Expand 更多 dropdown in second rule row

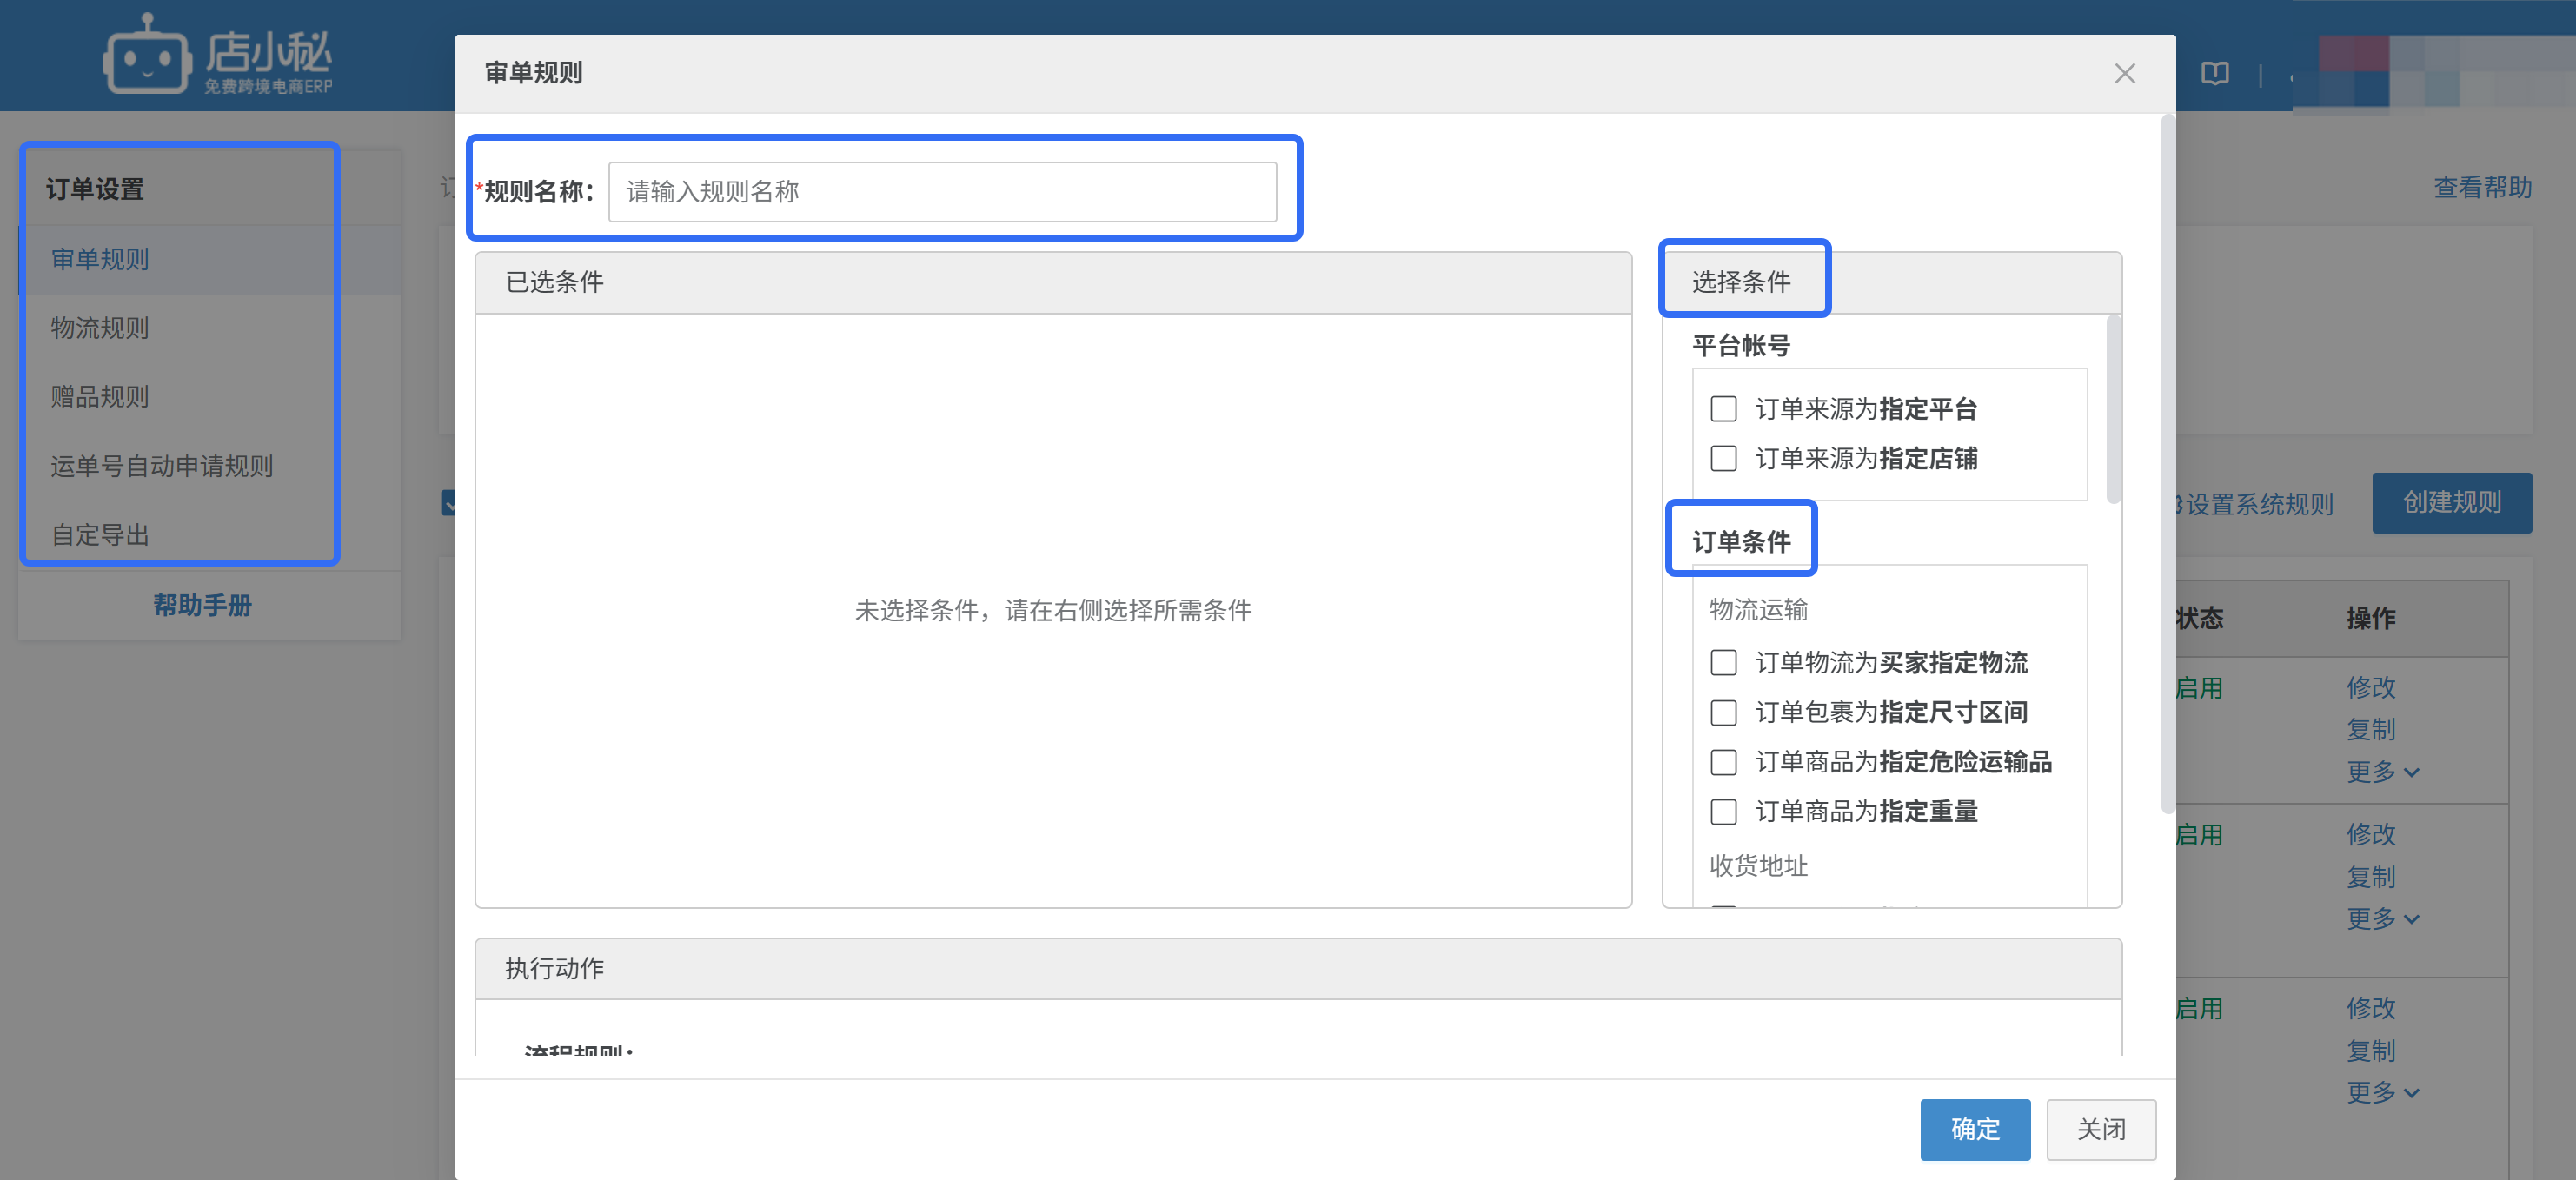click(x=2383, y=919)
